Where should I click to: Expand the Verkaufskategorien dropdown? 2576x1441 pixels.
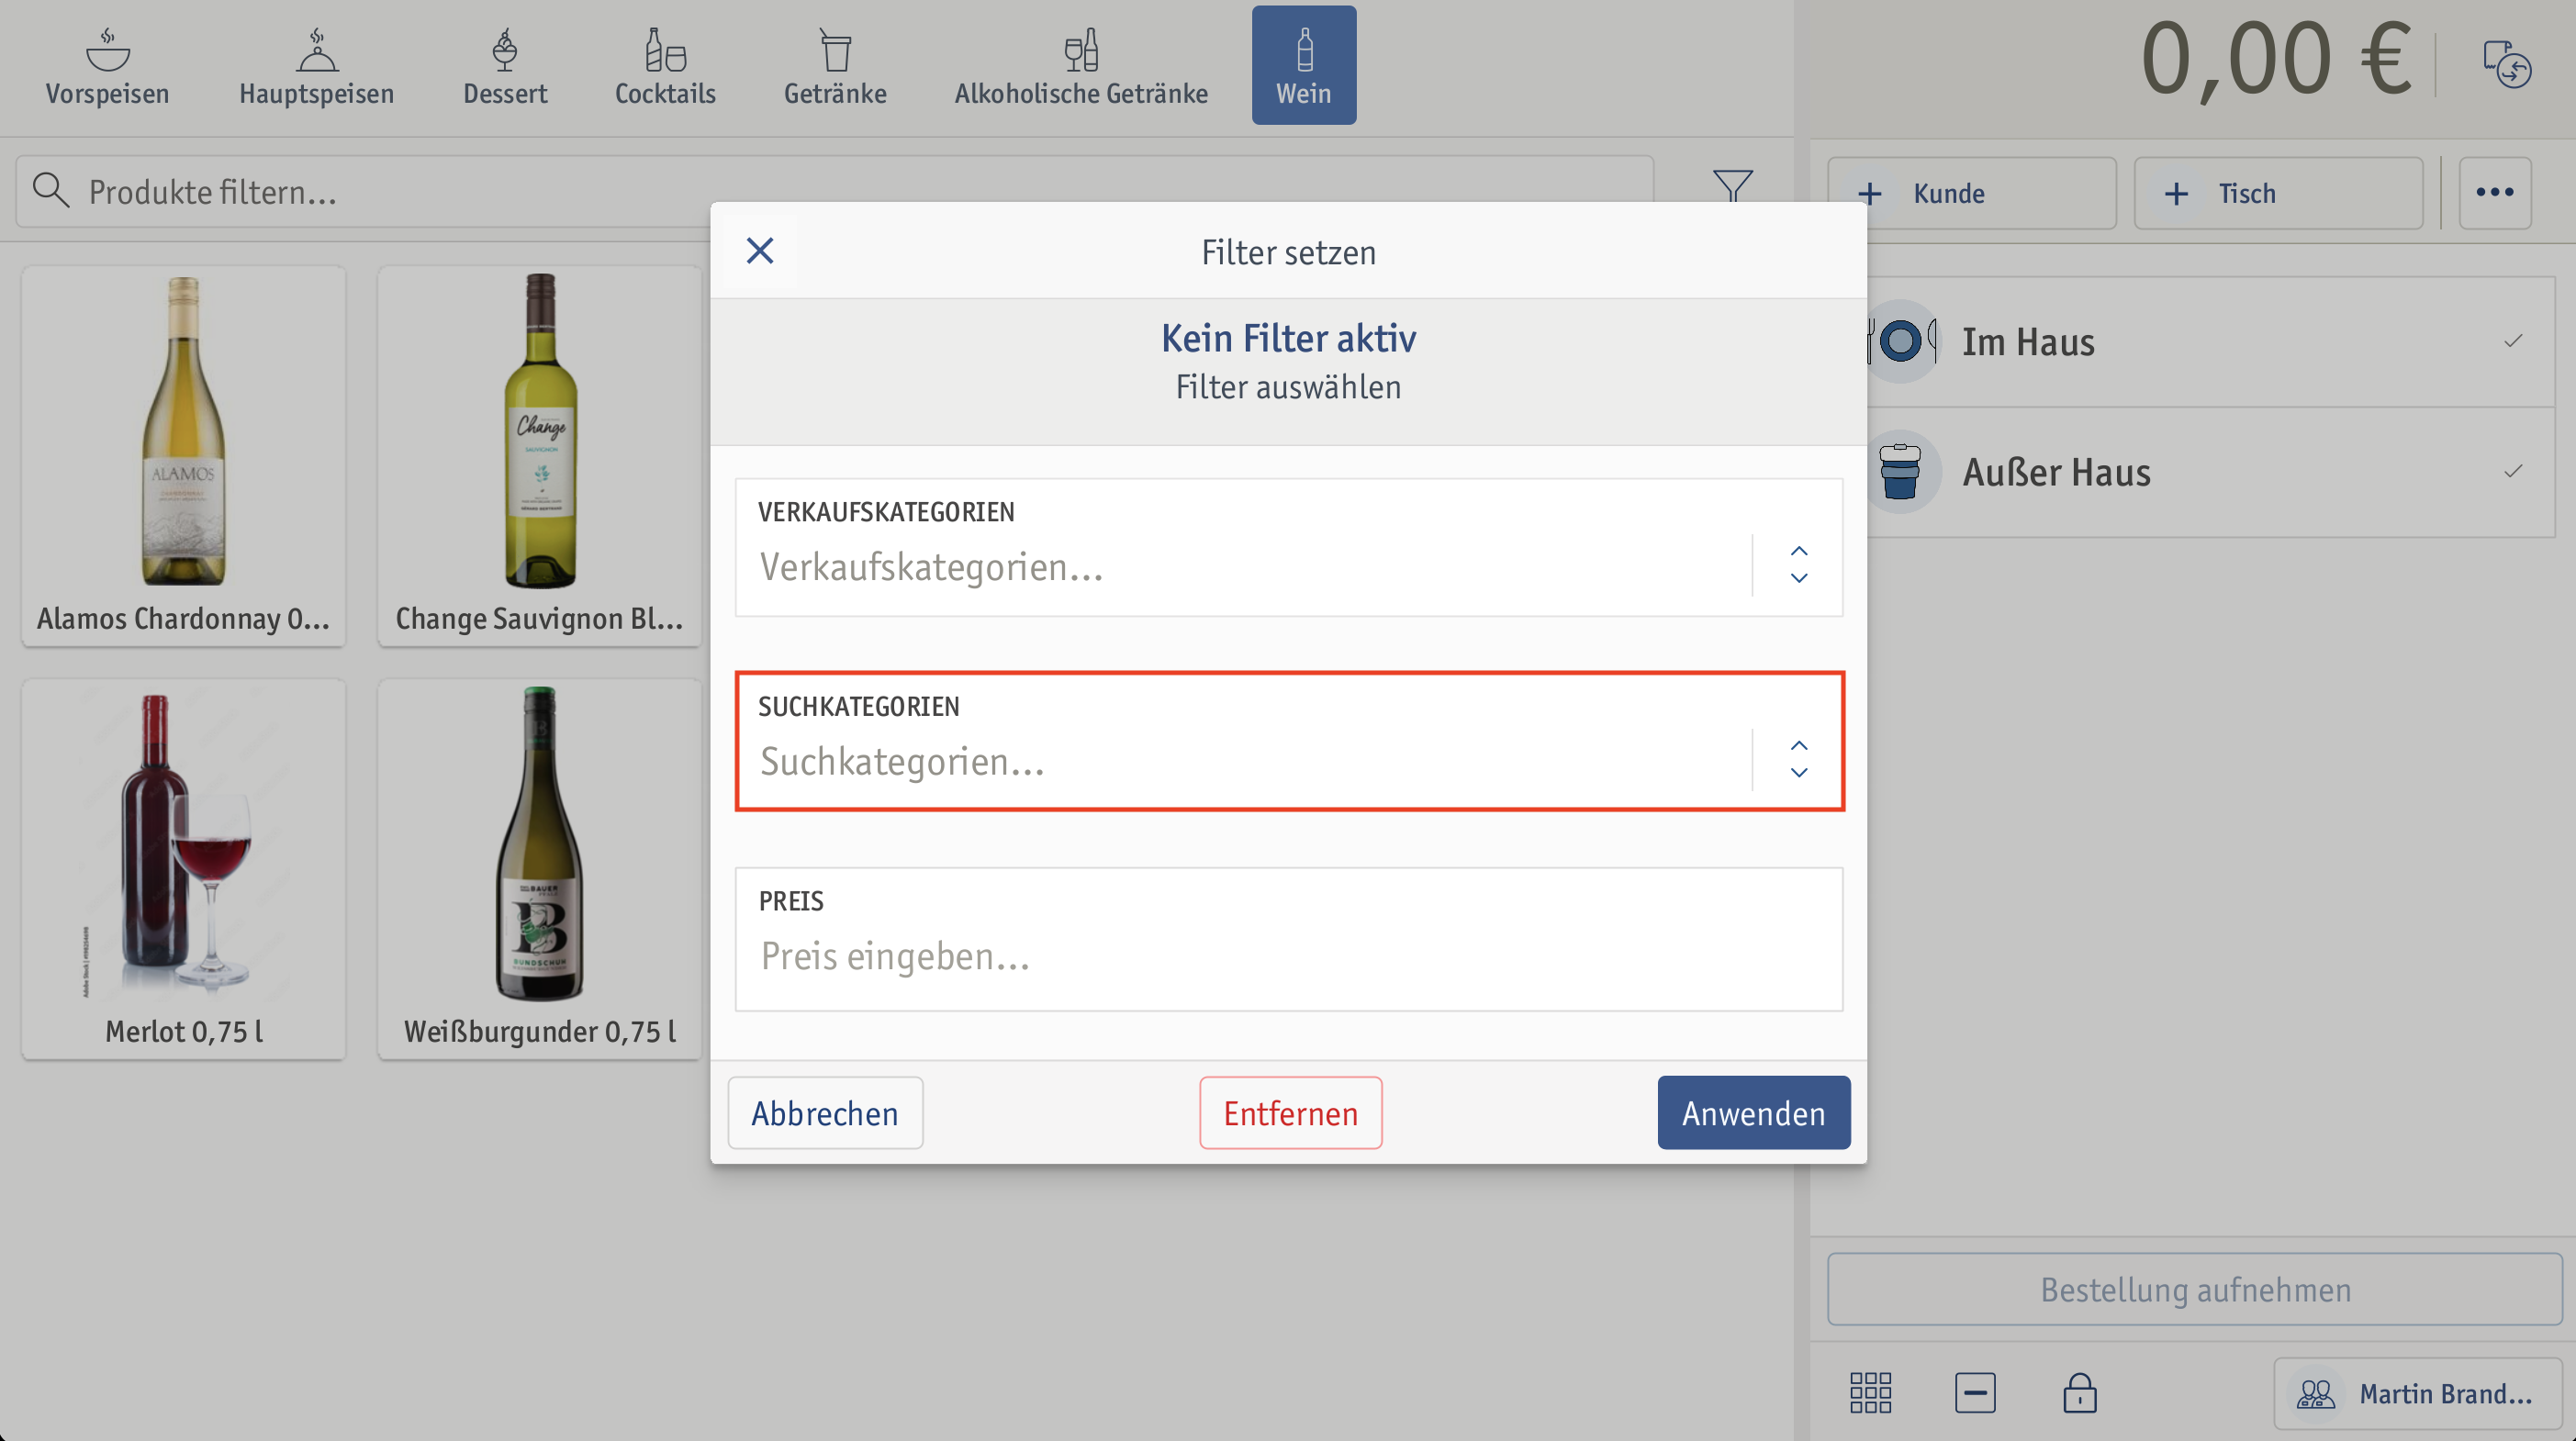coord(1798,565)
